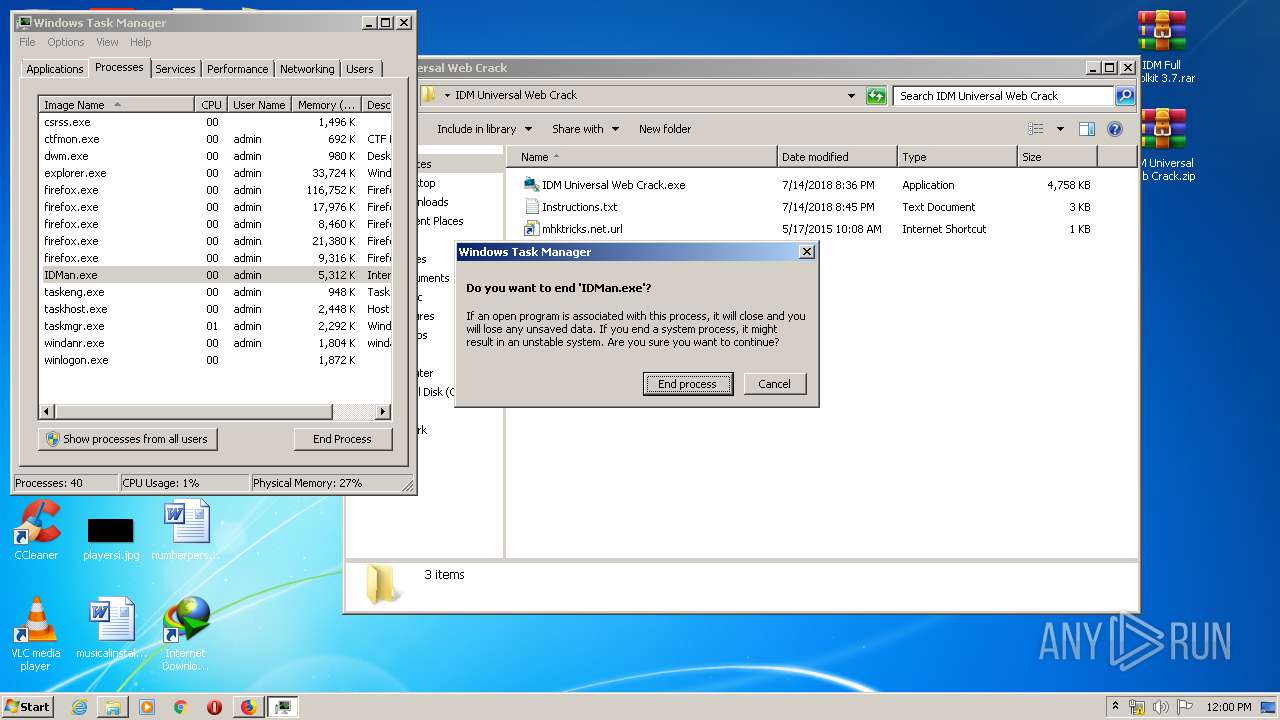Open Share with dropdown
The image size is (1280, 720).
pos(585,129)
